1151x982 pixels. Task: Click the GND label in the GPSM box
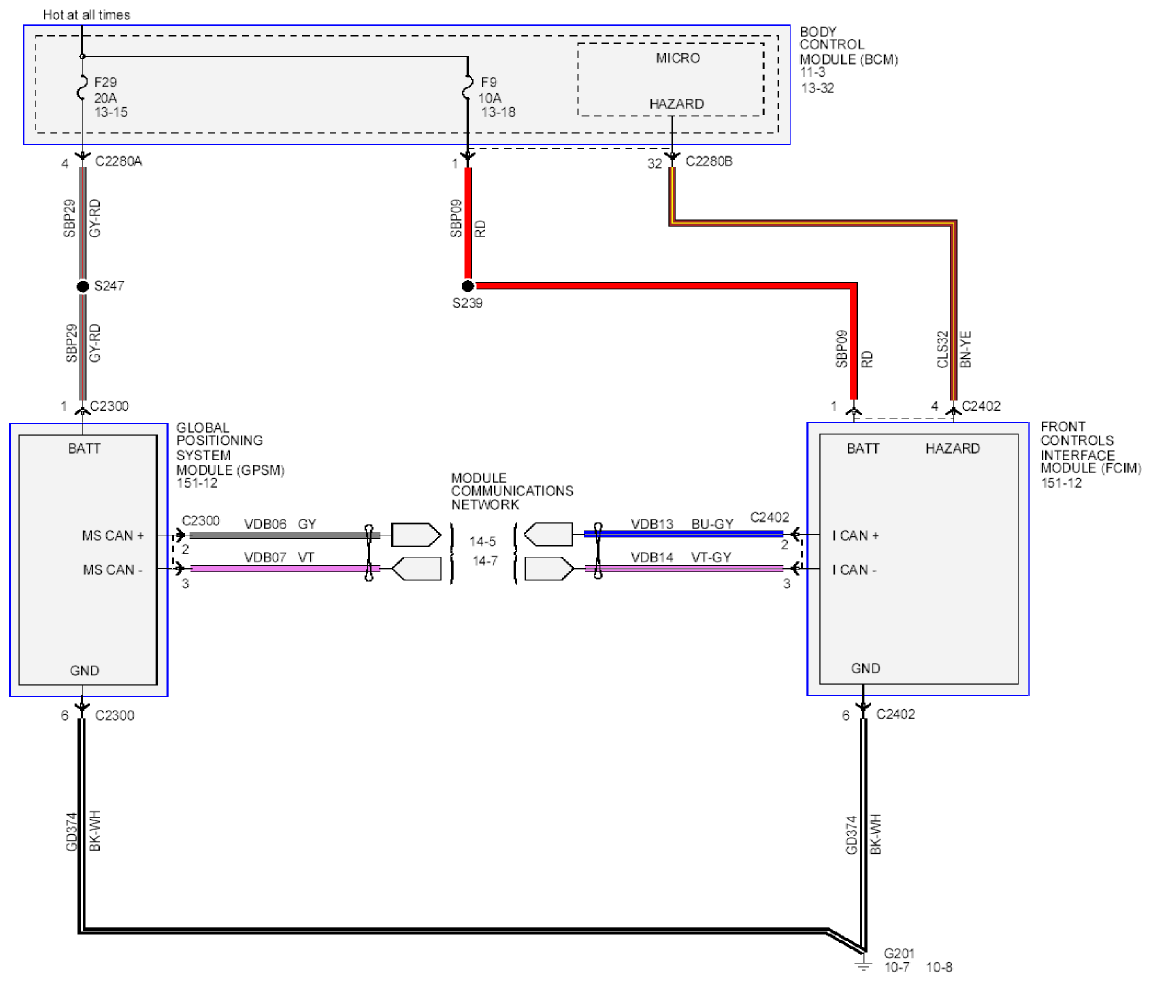[84, 671]
